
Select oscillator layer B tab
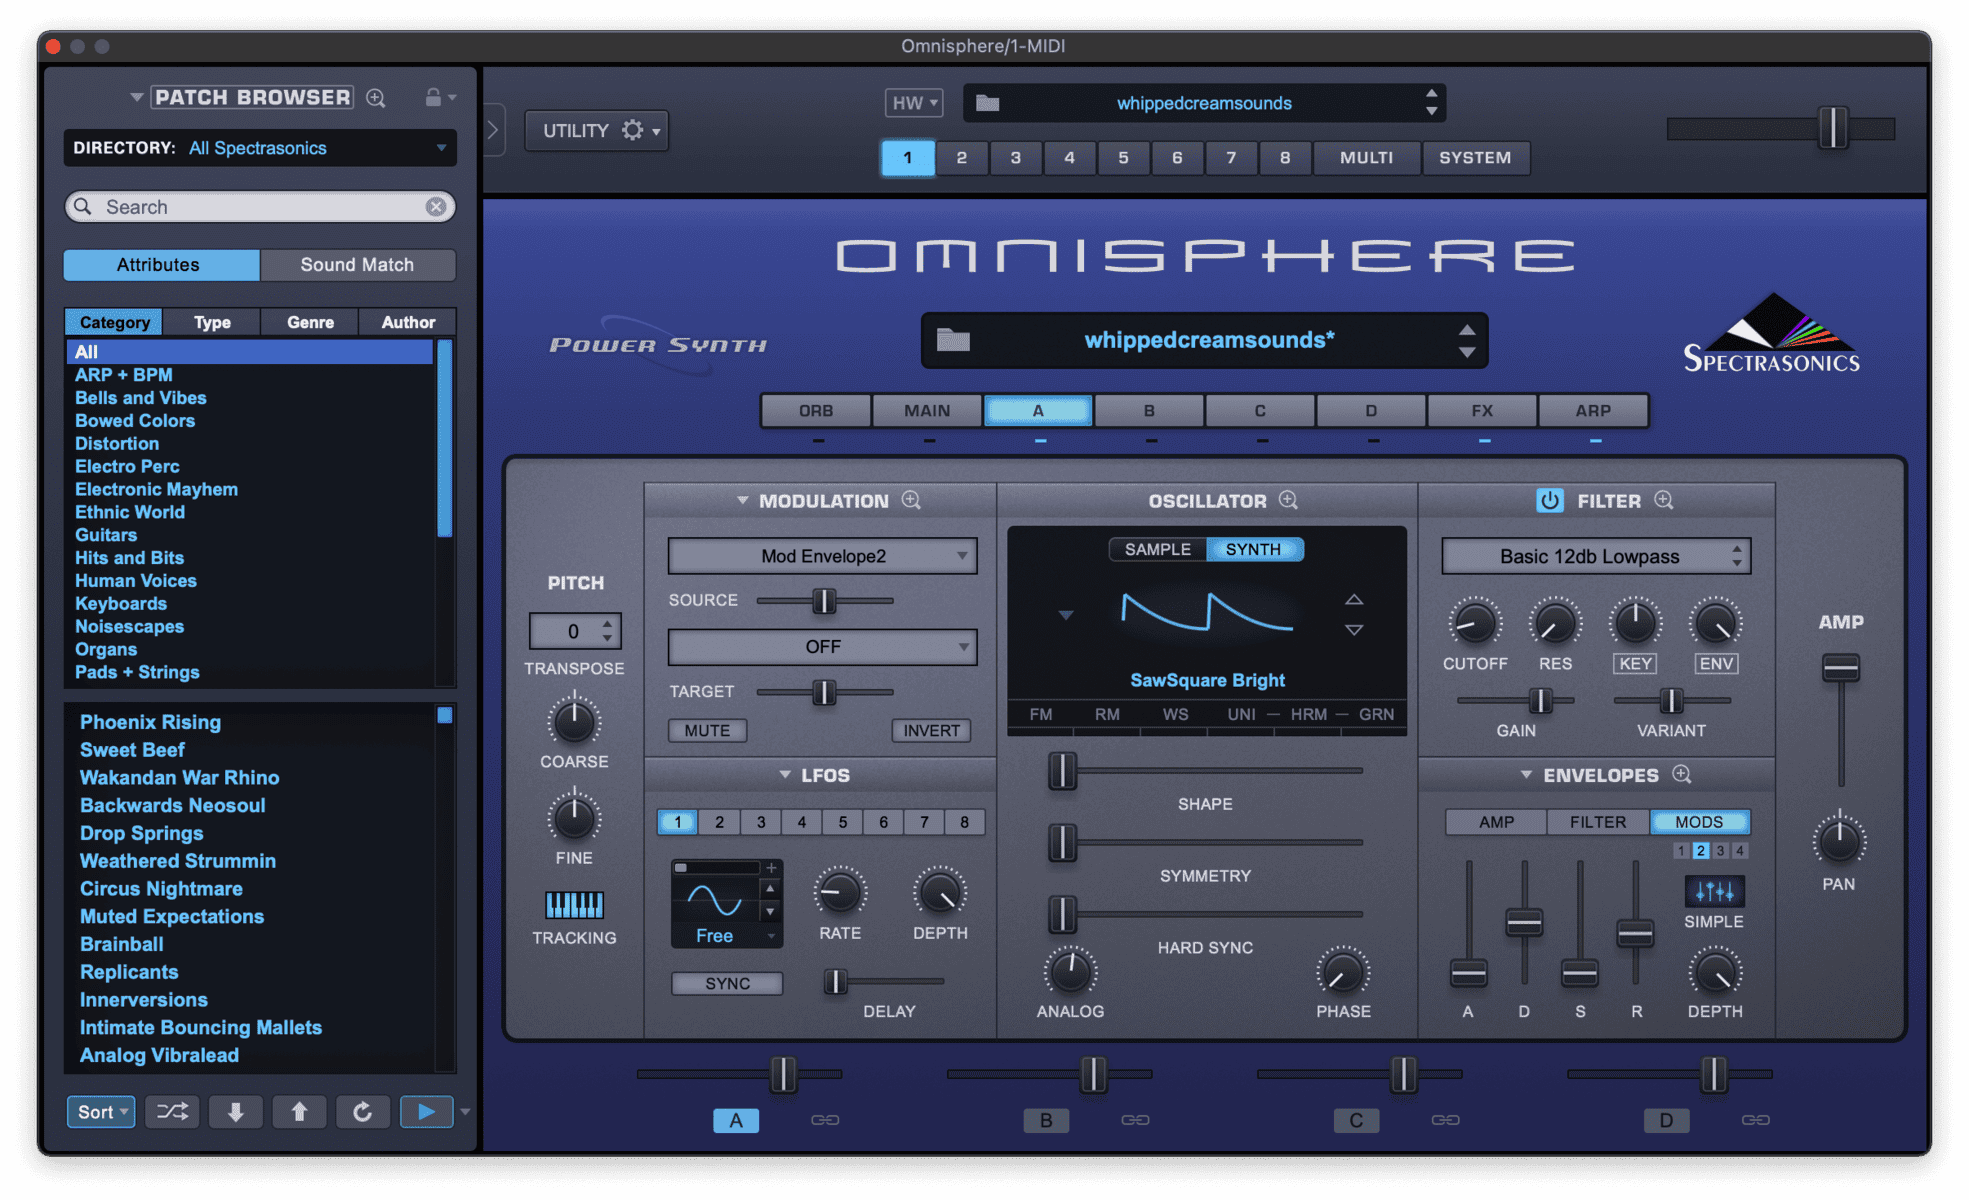click(x=1148, y=410)
